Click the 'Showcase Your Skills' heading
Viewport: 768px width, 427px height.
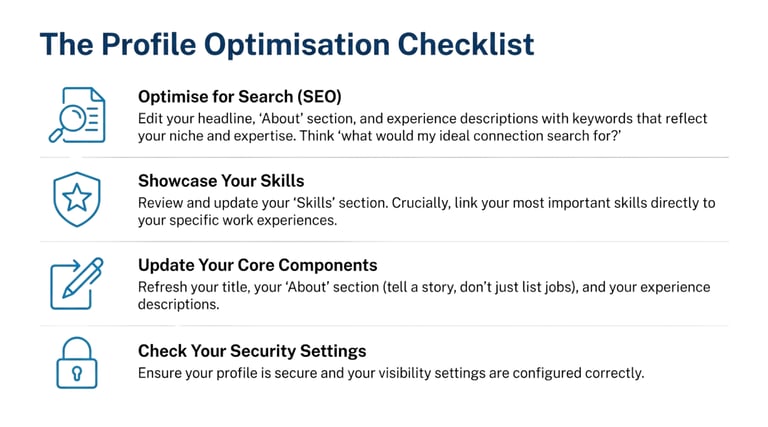pos(221,181)
